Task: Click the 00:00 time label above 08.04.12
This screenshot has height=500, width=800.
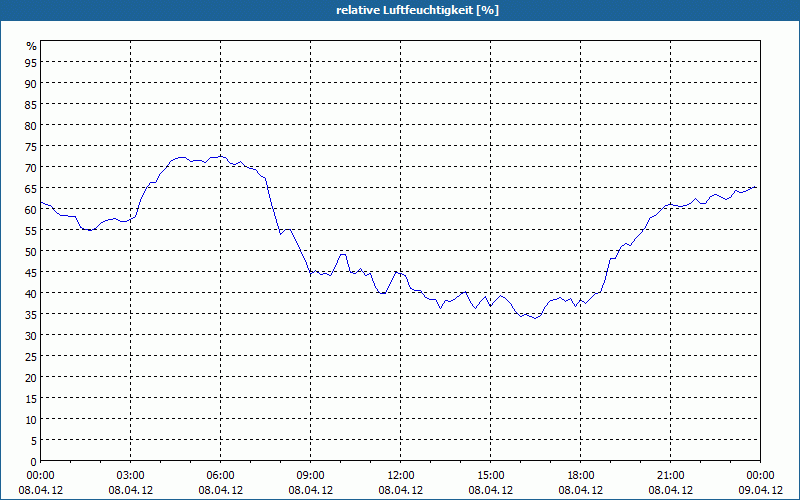Action: (41, 476)
